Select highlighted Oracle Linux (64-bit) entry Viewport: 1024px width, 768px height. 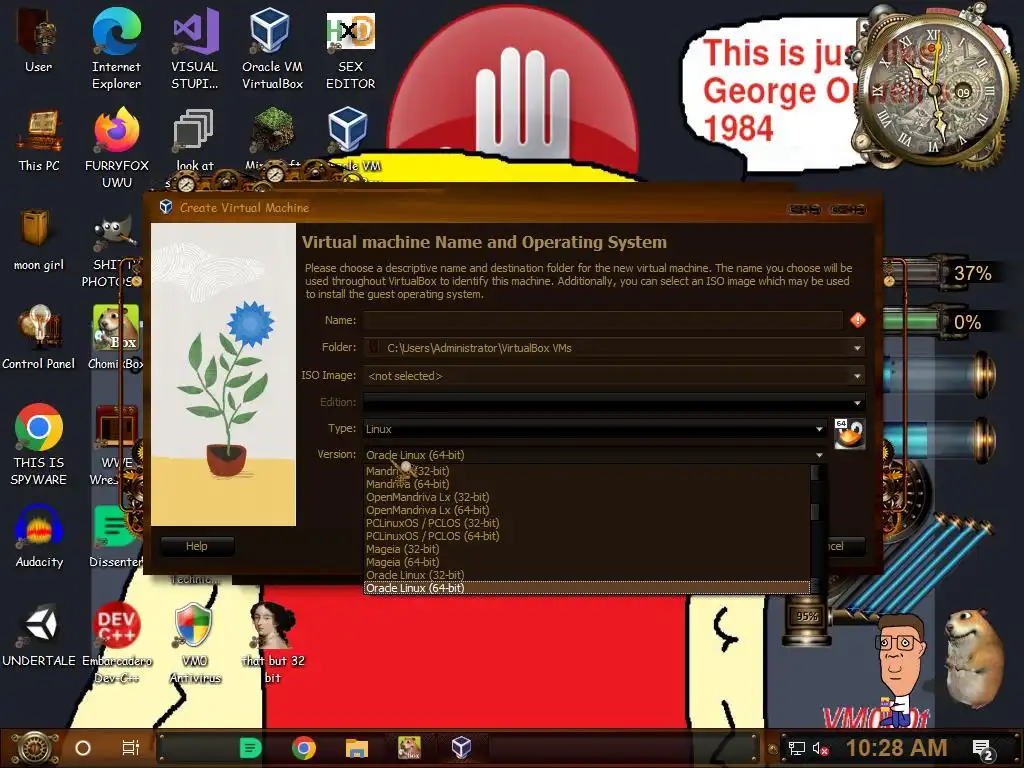tap(586, 588)
